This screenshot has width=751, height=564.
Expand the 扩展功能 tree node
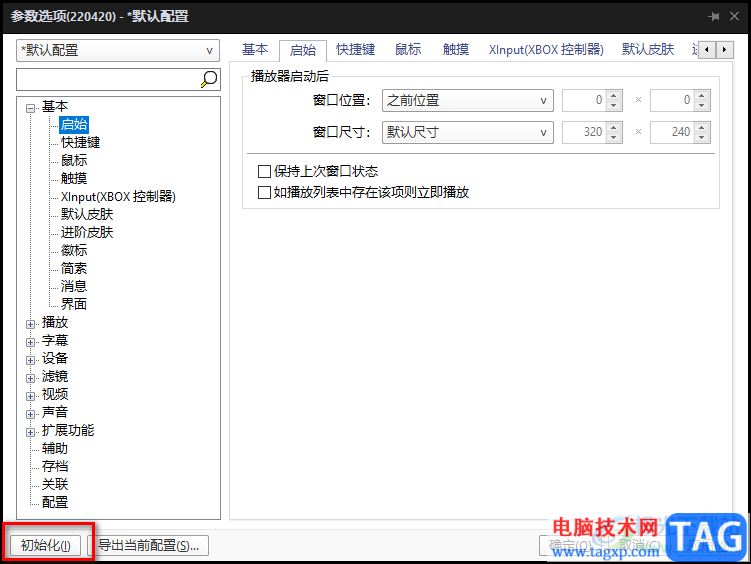point(31,432)
